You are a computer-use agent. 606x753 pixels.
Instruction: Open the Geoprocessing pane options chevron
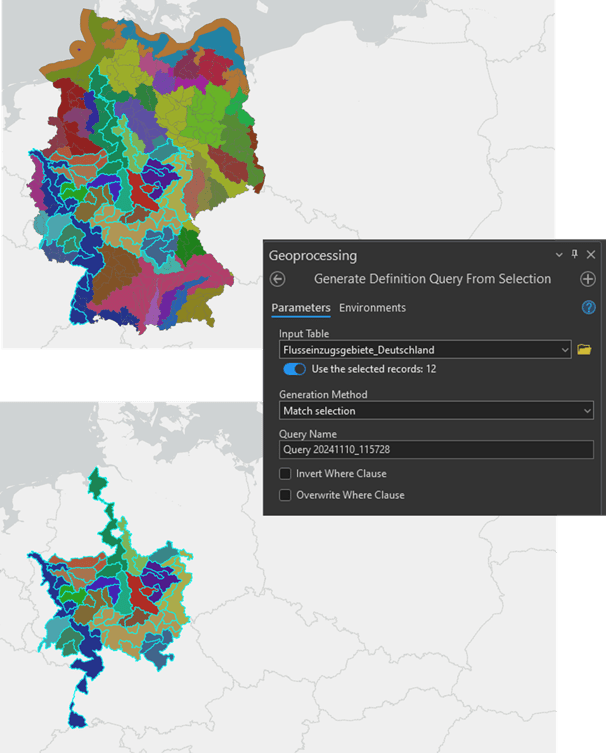559,255
